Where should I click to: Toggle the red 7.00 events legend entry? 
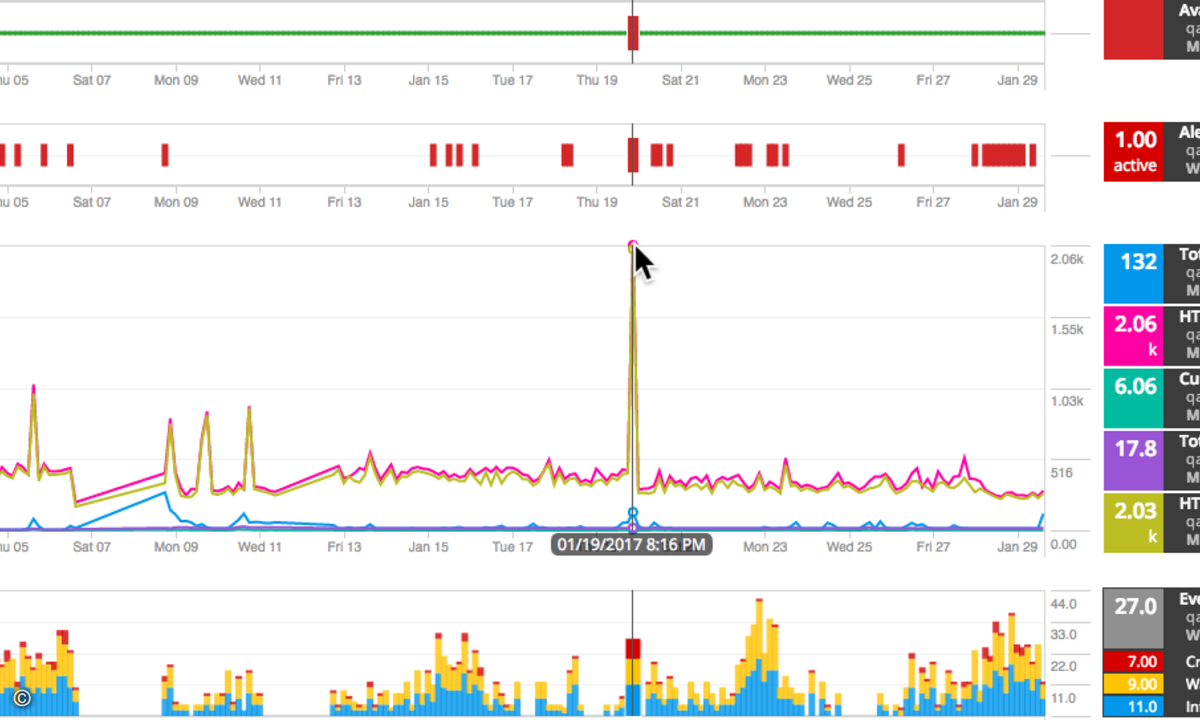pyautogui.click(x=1133, y=661)
